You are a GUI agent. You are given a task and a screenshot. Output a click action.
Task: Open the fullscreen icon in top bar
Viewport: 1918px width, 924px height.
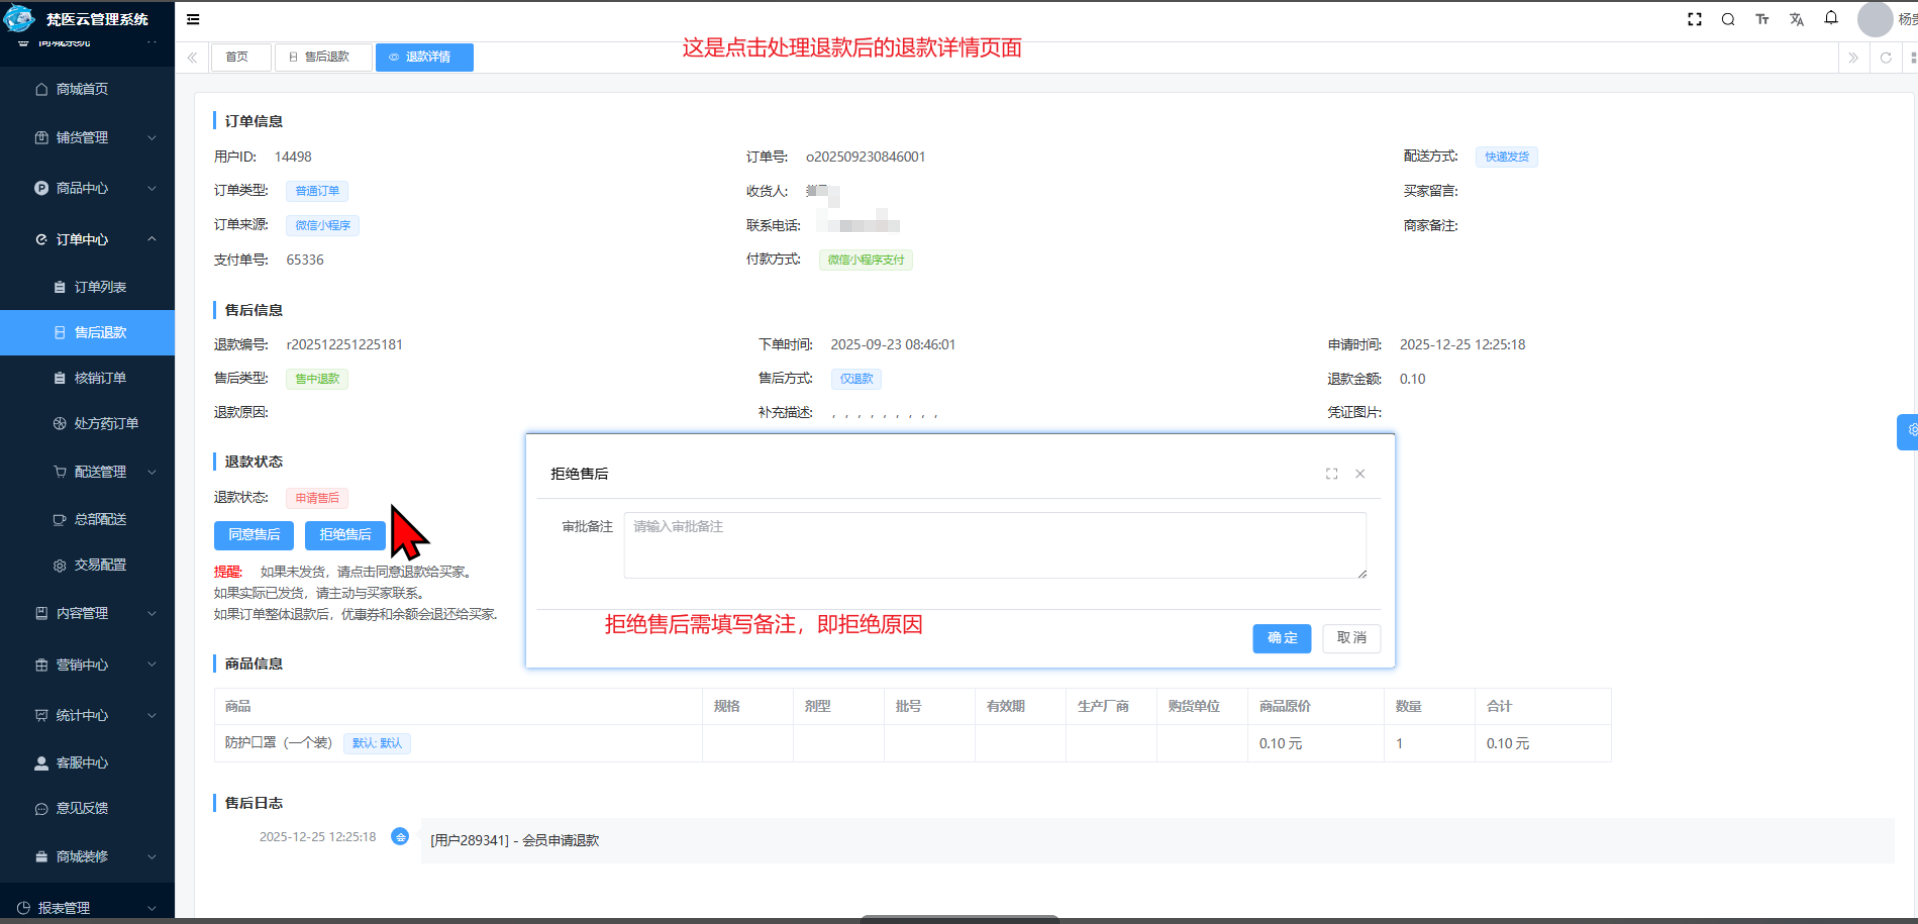[x=1693, y=19]
